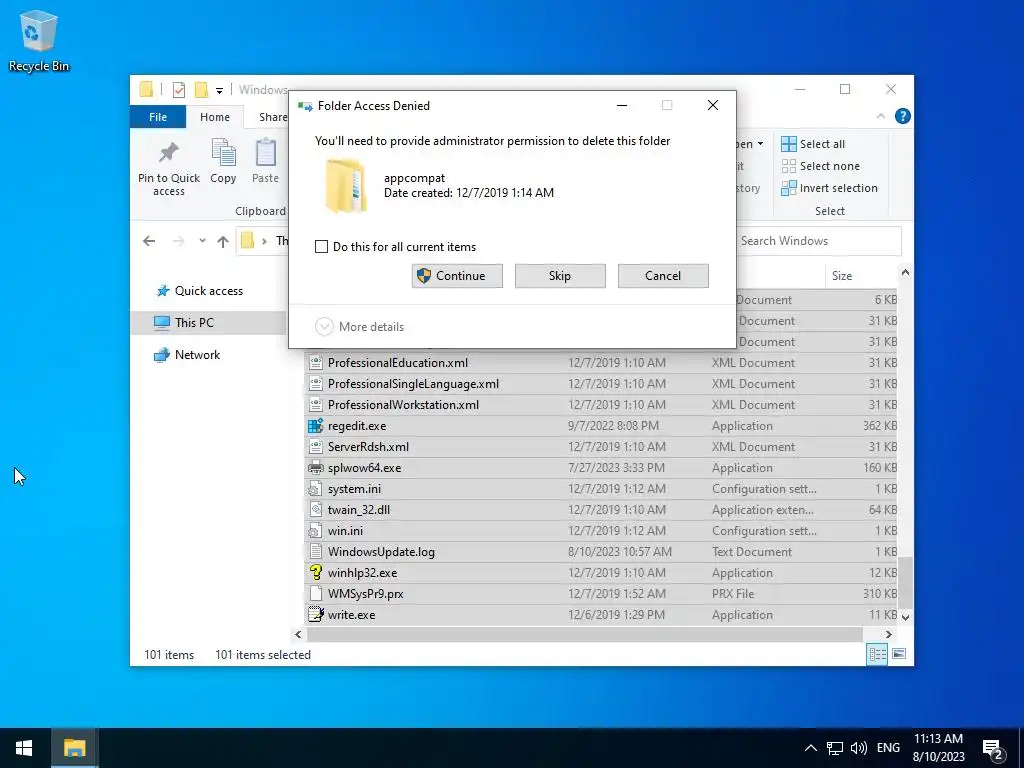Click the winhlp32.exe file icon

point(315,573)
